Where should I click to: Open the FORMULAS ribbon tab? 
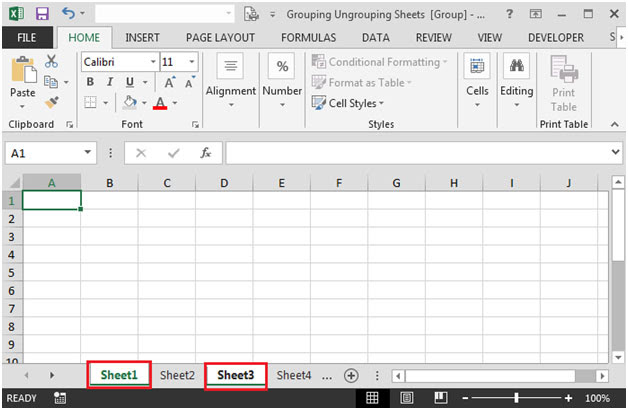click(x=308, y=38)
